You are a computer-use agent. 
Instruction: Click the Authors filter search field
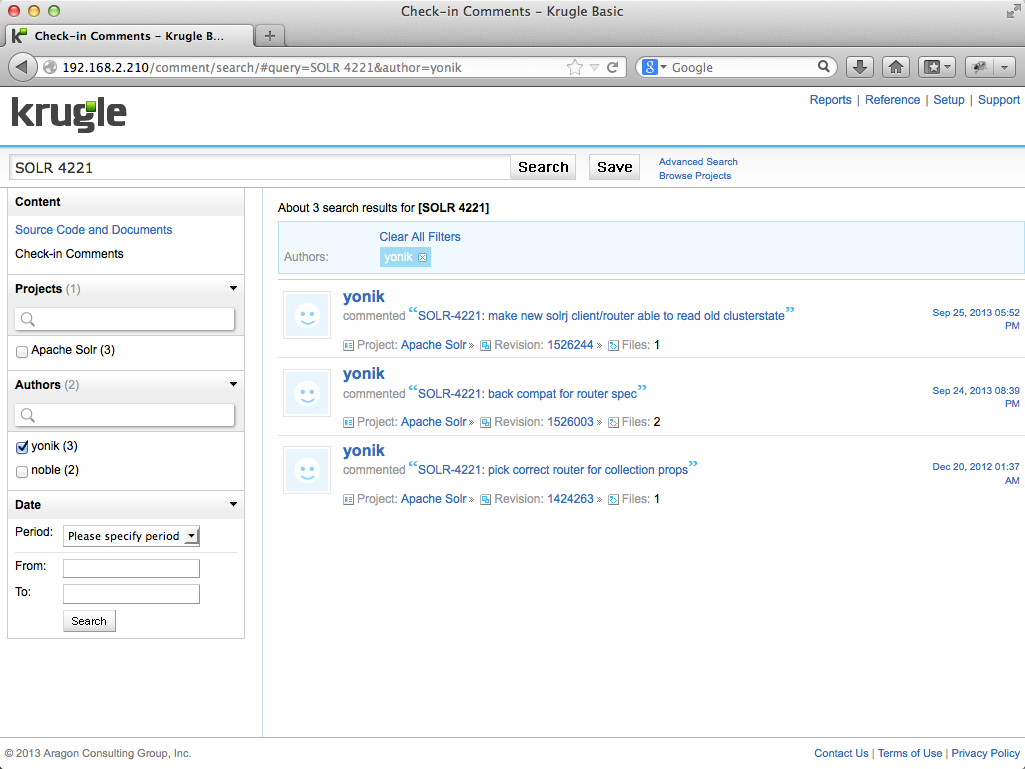(124, 415)
